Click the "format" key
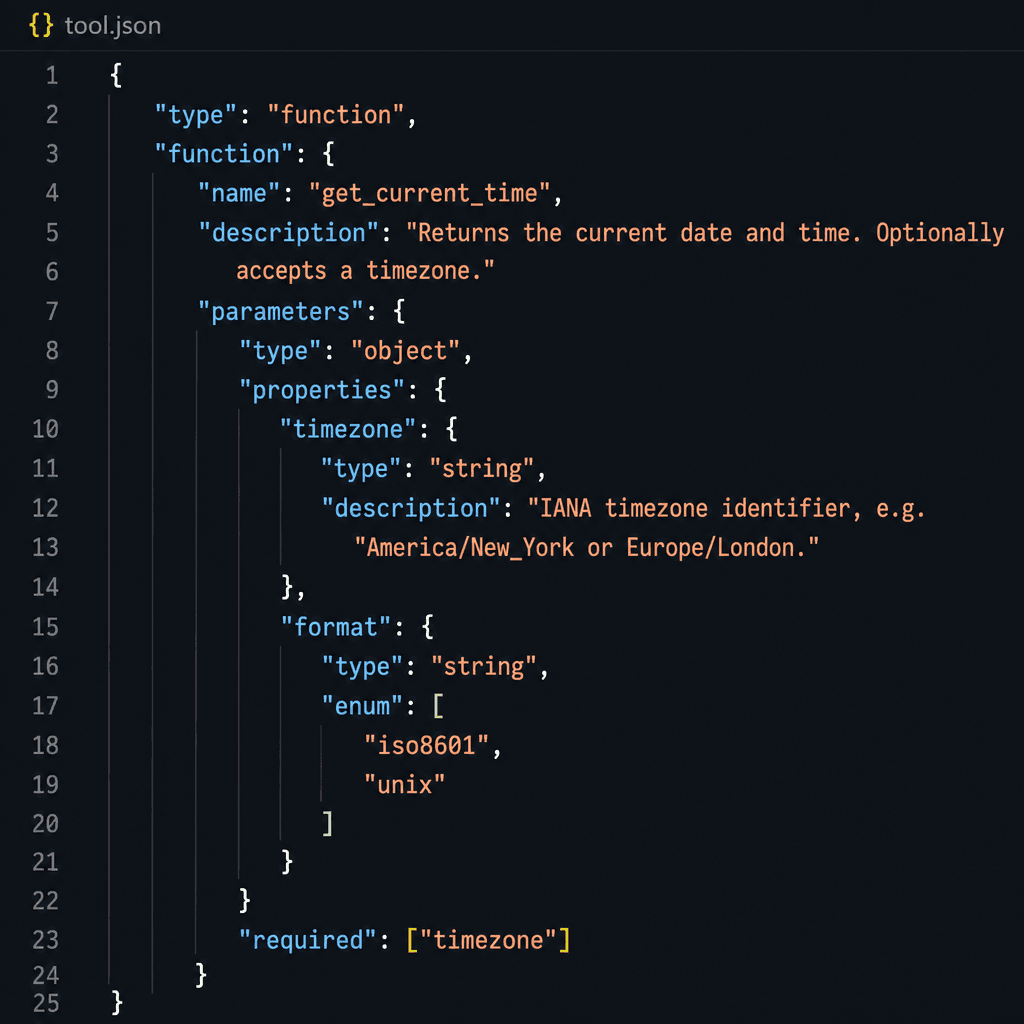 [336, 628]
